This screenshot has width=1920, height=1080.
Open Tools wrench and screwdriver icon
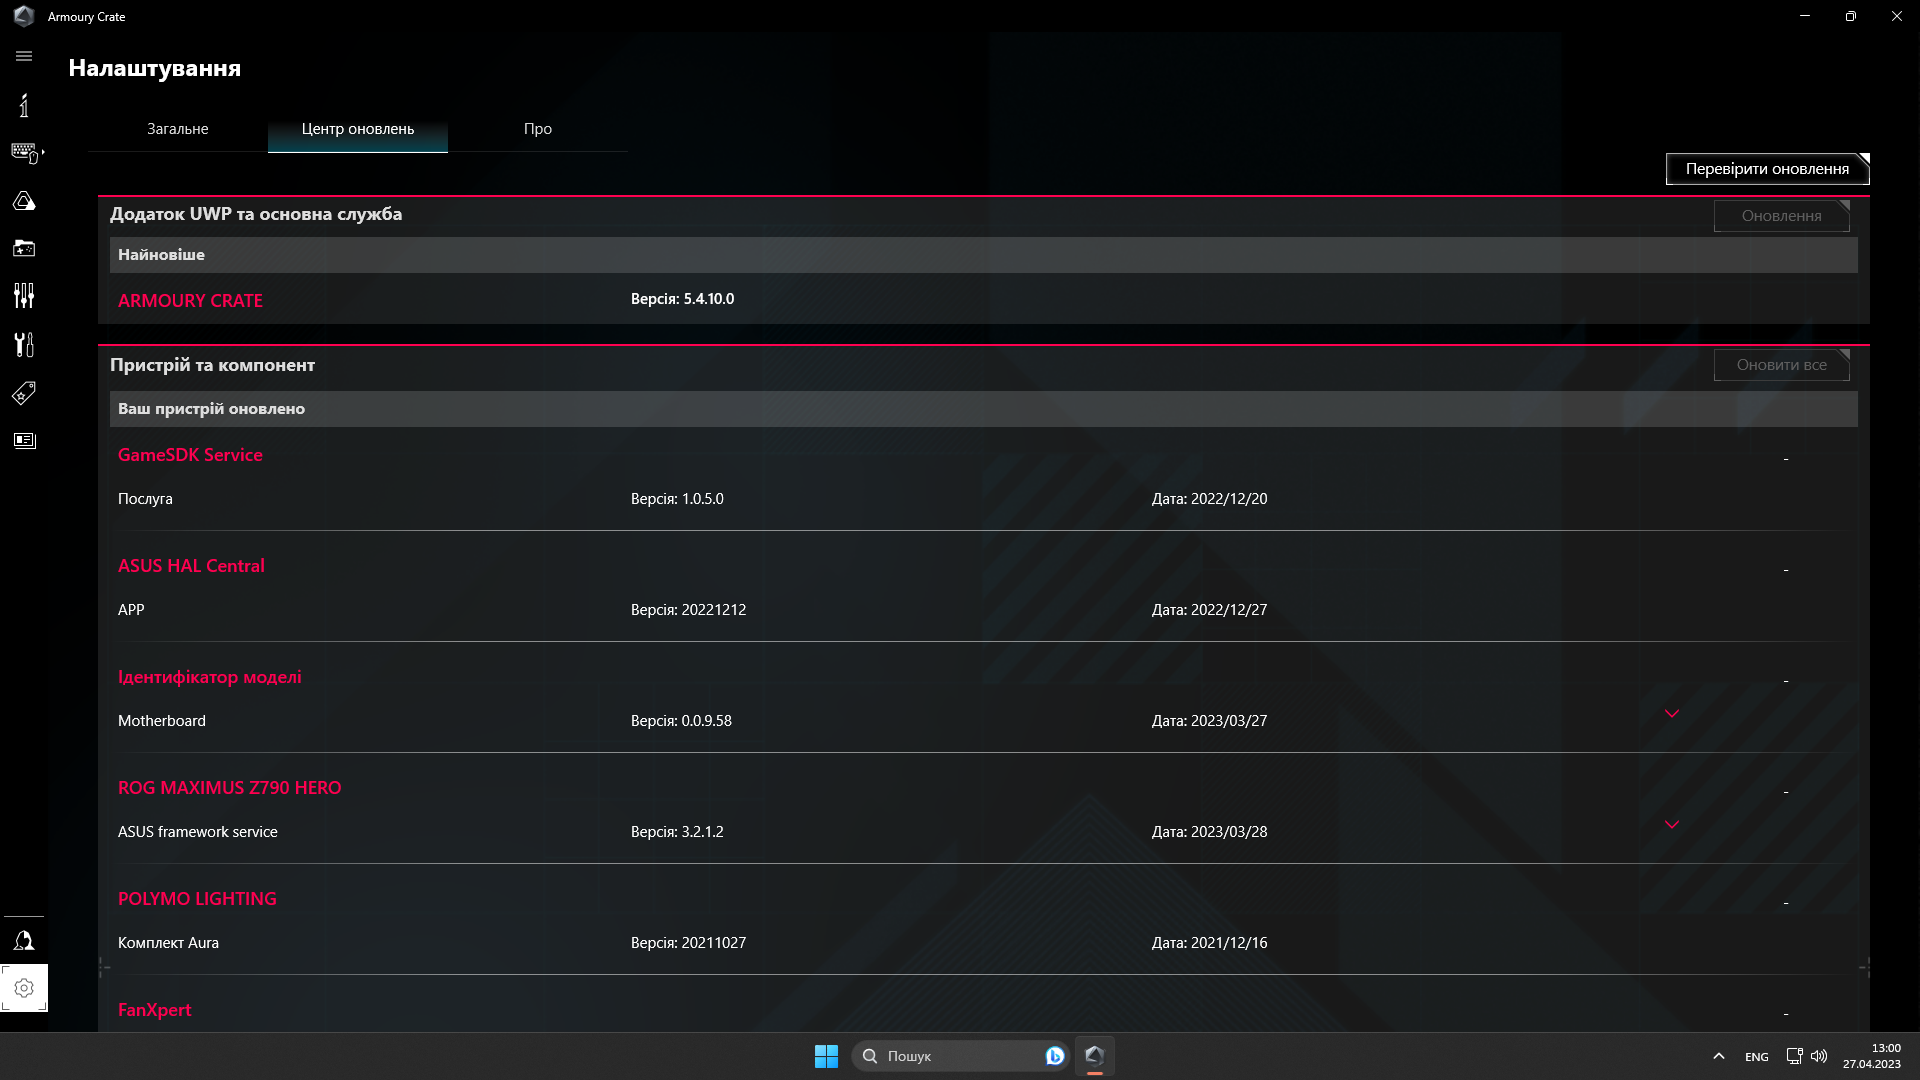point(24,344)
